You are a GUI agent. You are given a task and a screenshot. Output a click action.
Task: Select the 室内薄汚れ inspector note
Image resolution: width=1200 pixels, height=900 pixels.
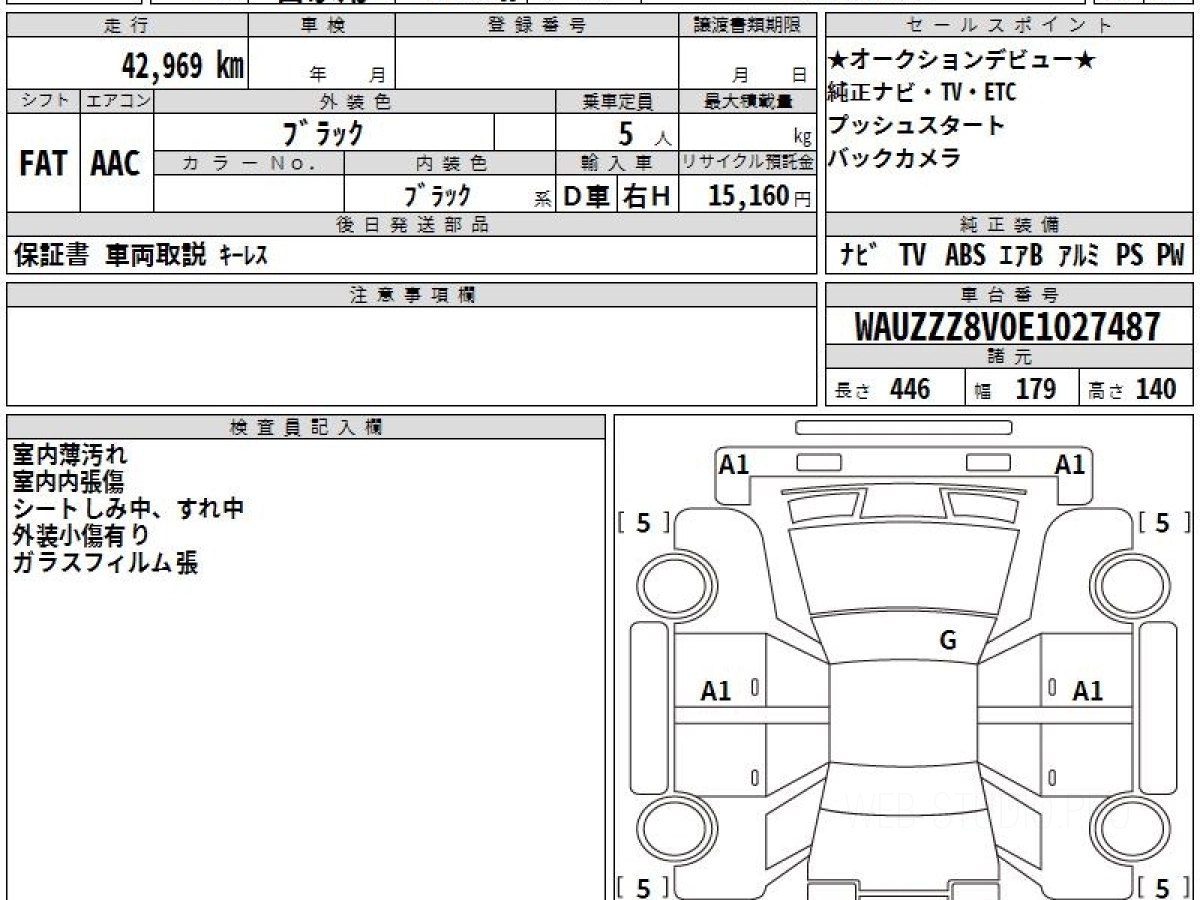coord(70,455)
